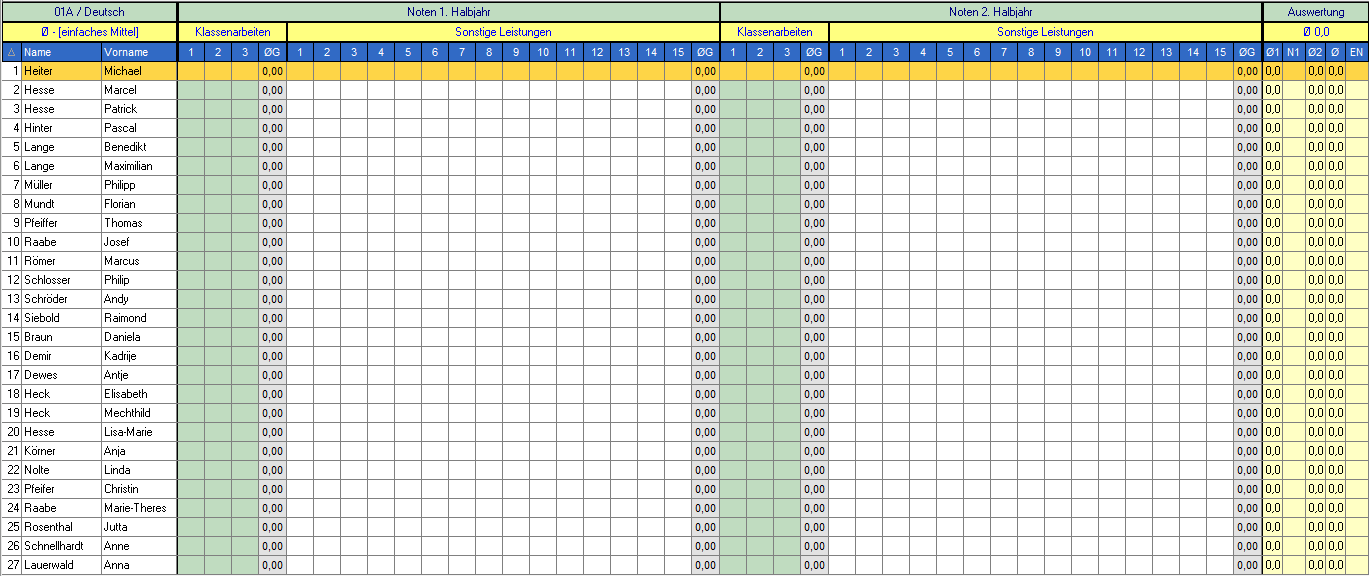Click Sonstige Leistungen header under Noten 2. Halbjahr
Viewport: 1369px width, 576px height.
point(1045,32)
